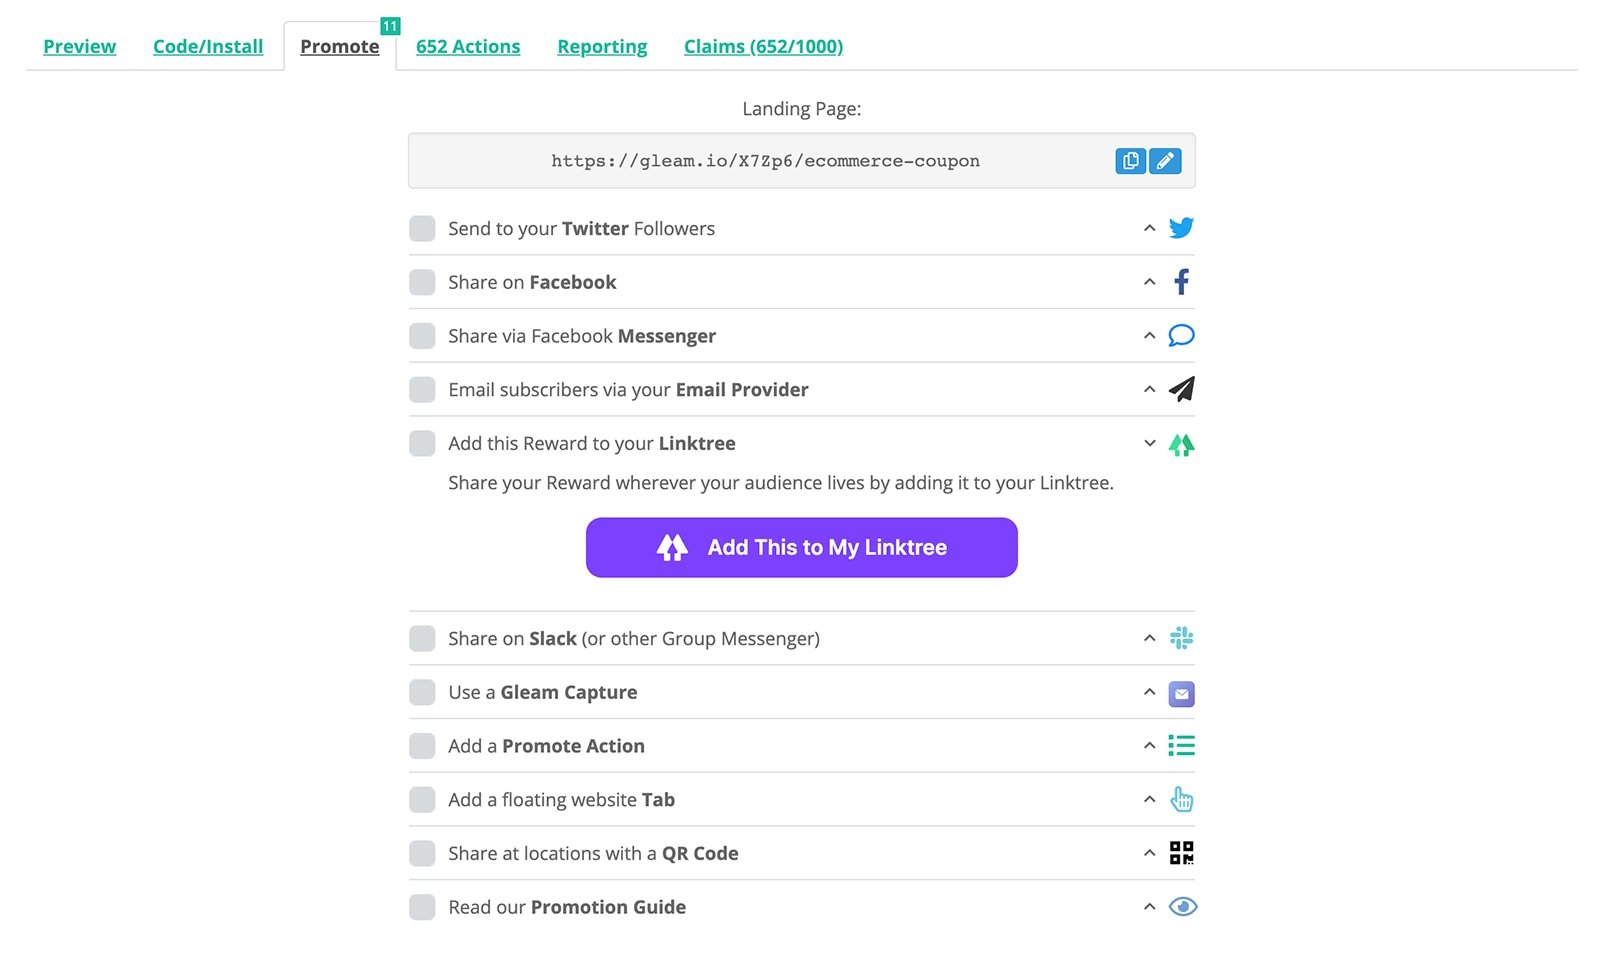Image resolution: width=1604 pixels, height=972 pixels.
Task: Click 'Add this Reward to your Linktree' label
Action: (592, 443)
